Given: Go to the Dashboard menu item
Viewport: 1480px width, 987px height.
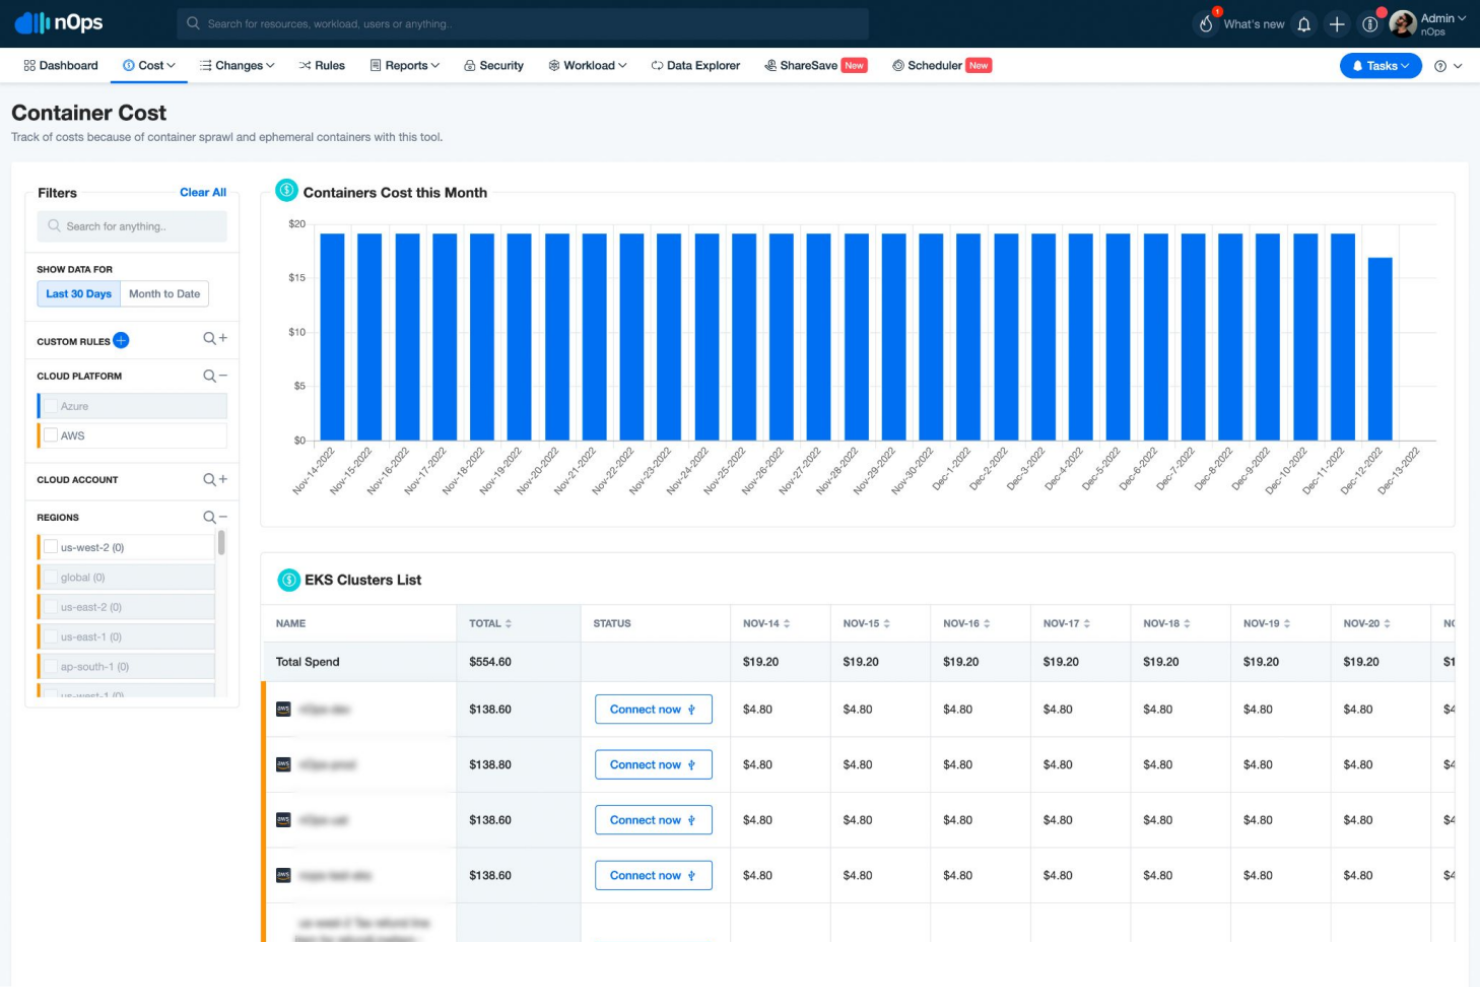Looking at the screenshot, I should (x=60, y=65).
